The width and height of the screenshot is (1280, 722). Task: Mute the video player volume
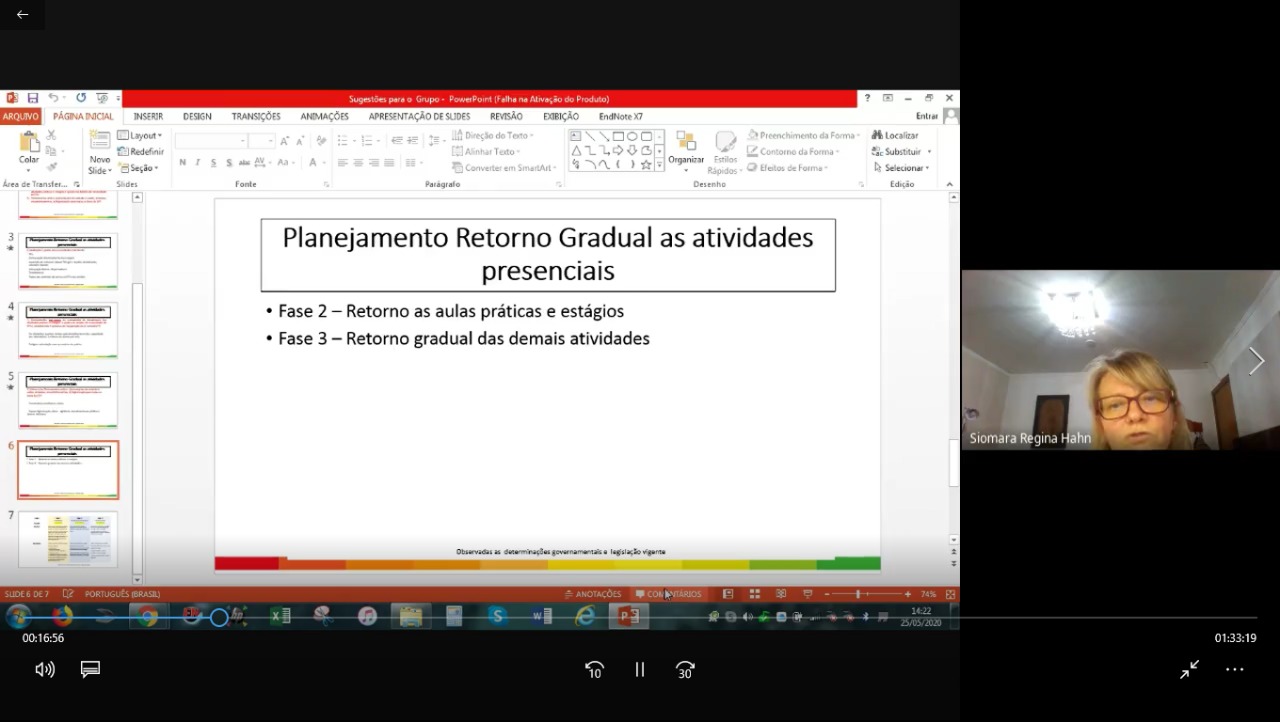(45, 669)
